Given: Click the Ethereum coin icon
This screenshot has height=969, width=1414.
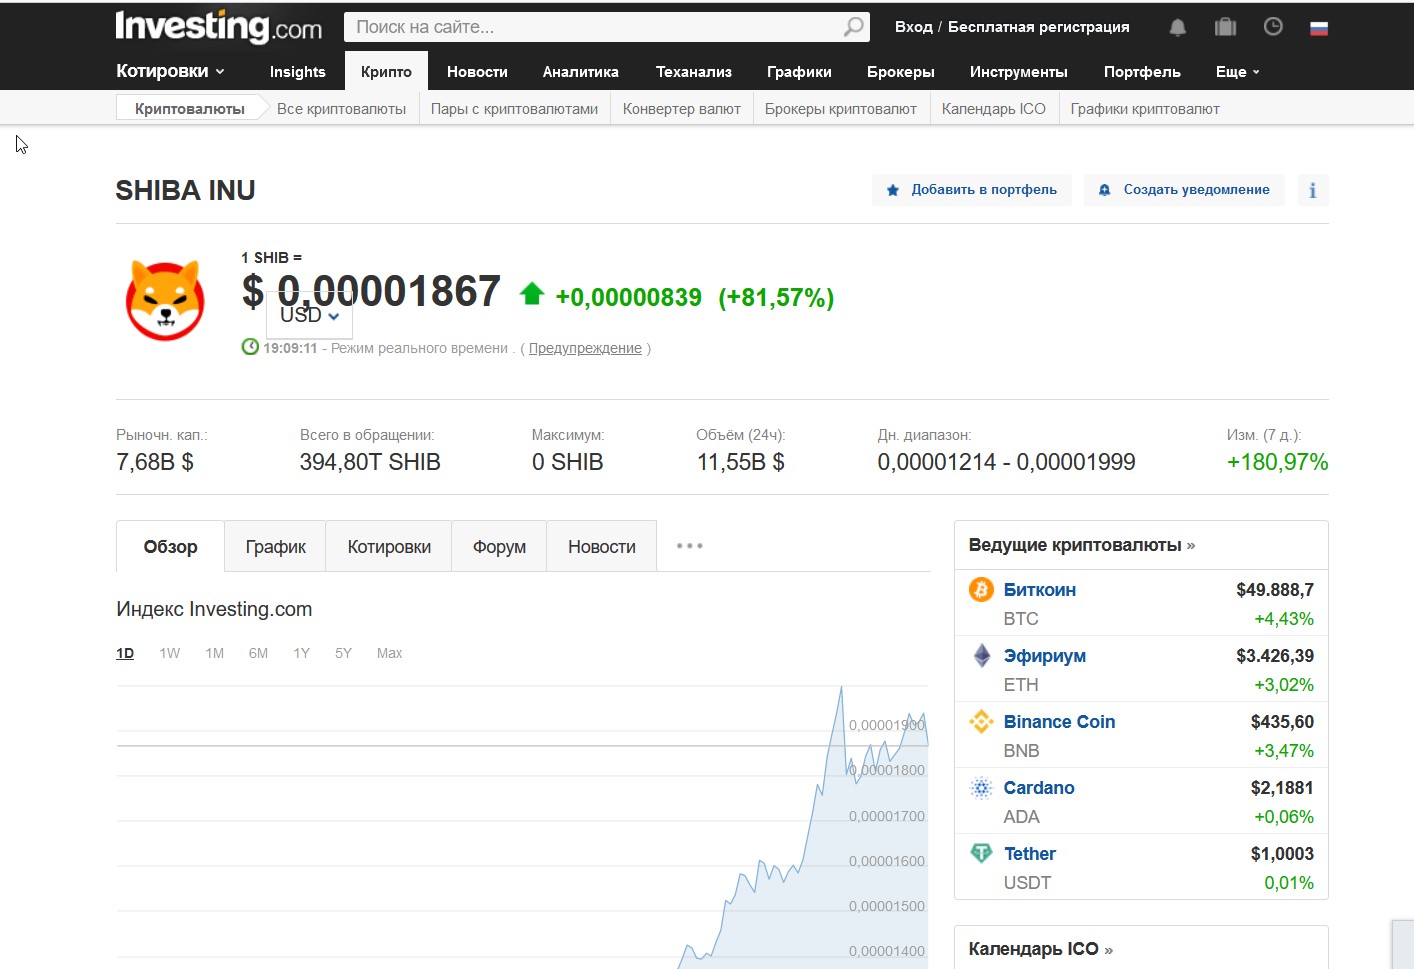Looking at the screenshot, I should [x=981, y=656].
